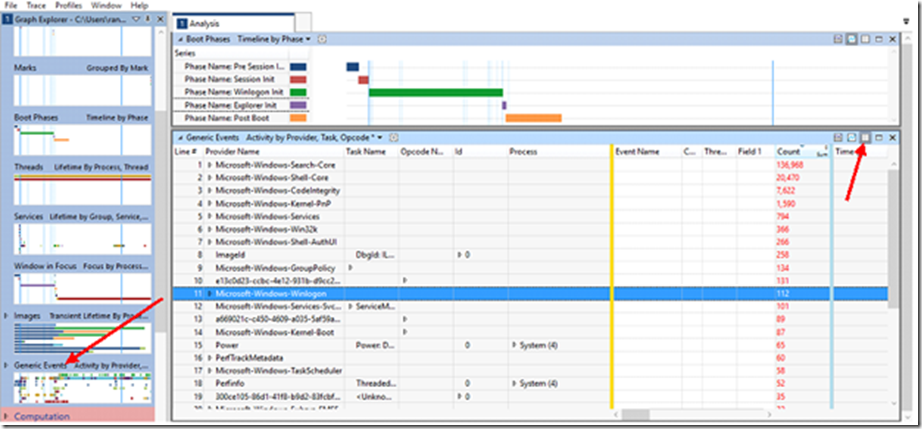
Task: Open the Profiles menu
Action: click(x=69, y=5)
